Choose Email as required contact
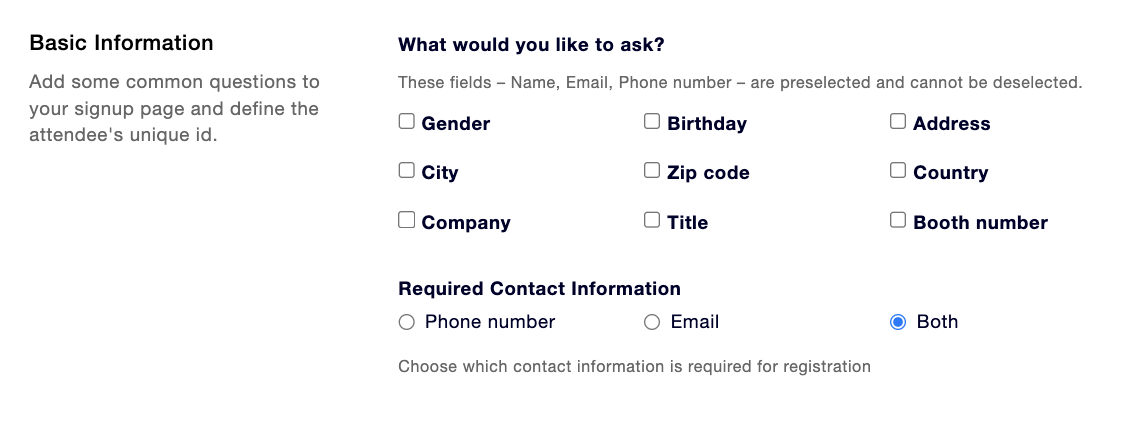 tap(652, 322)
